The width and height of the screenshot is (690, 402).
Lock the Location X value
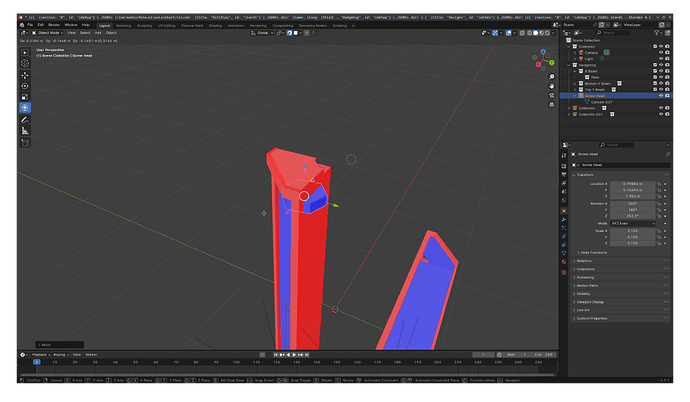659,184
